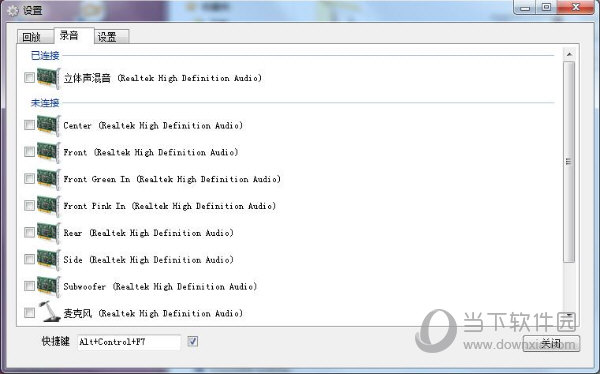Click the 关闭 button
The width and height of the screenshot is (600, 374).
[551, 343]
